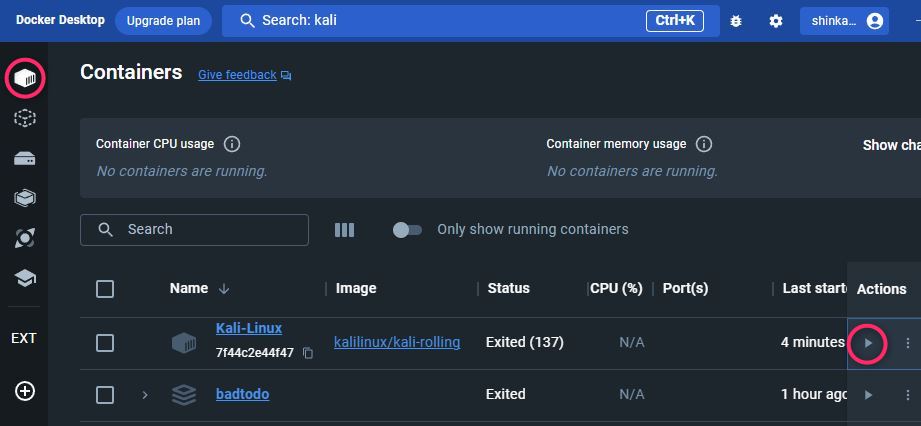Click the Container memory usage info icon
921x426 pixels.
pos(704,144)
